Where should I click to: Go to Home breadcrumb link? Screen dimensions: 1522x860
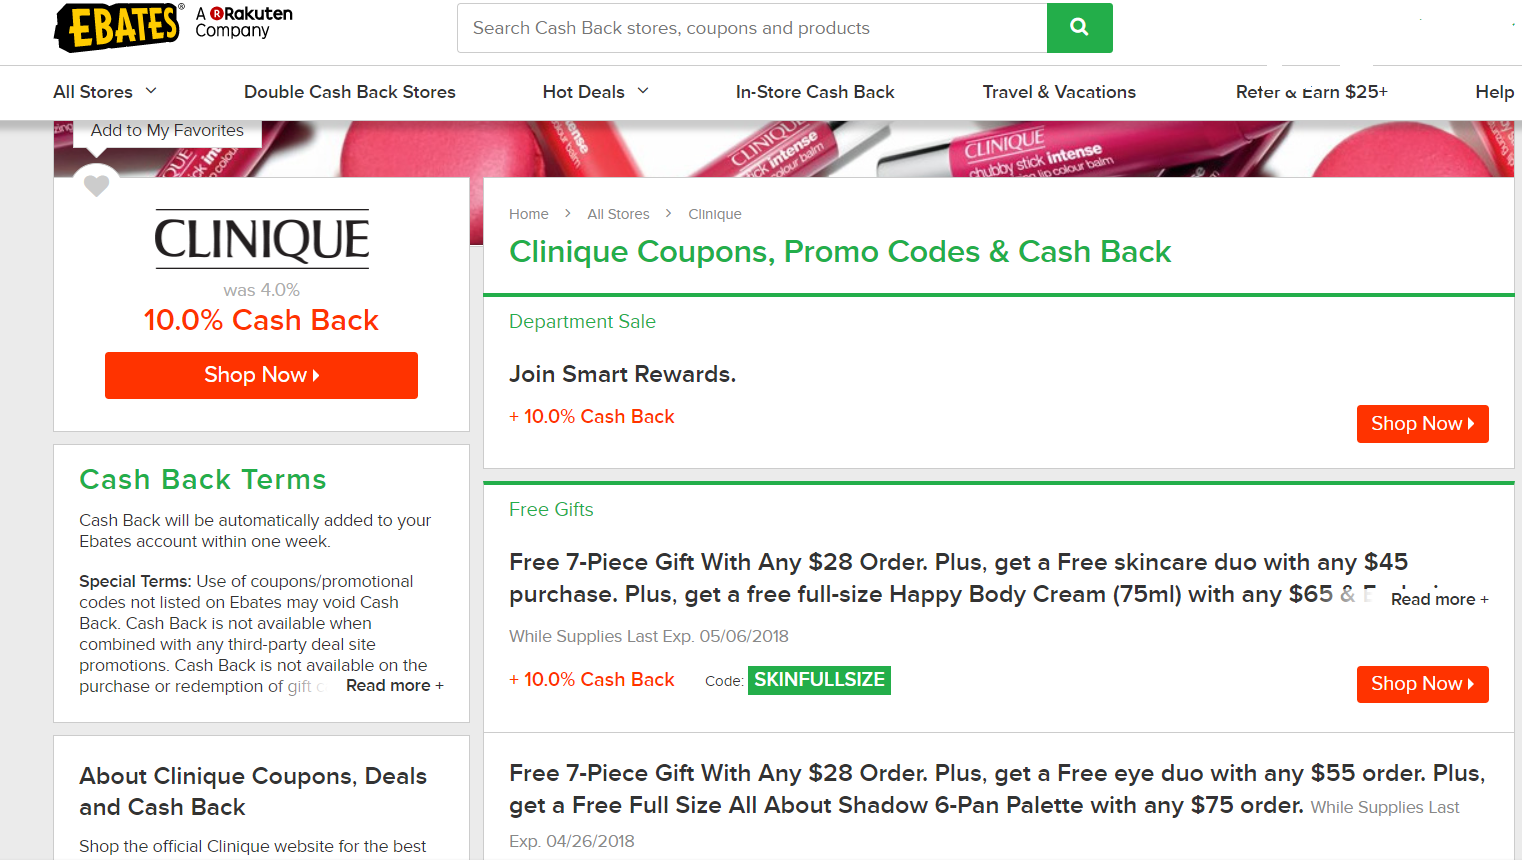[528, 214]
